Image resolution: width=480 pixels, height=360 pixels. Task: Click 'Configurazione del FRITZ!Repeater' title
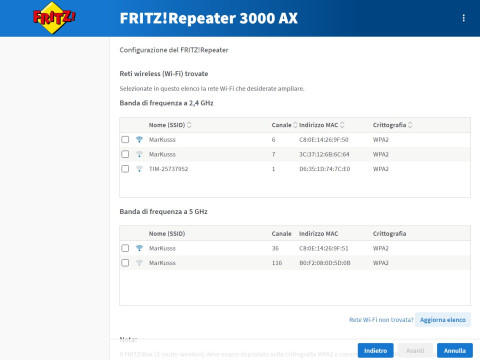(174, 50)
